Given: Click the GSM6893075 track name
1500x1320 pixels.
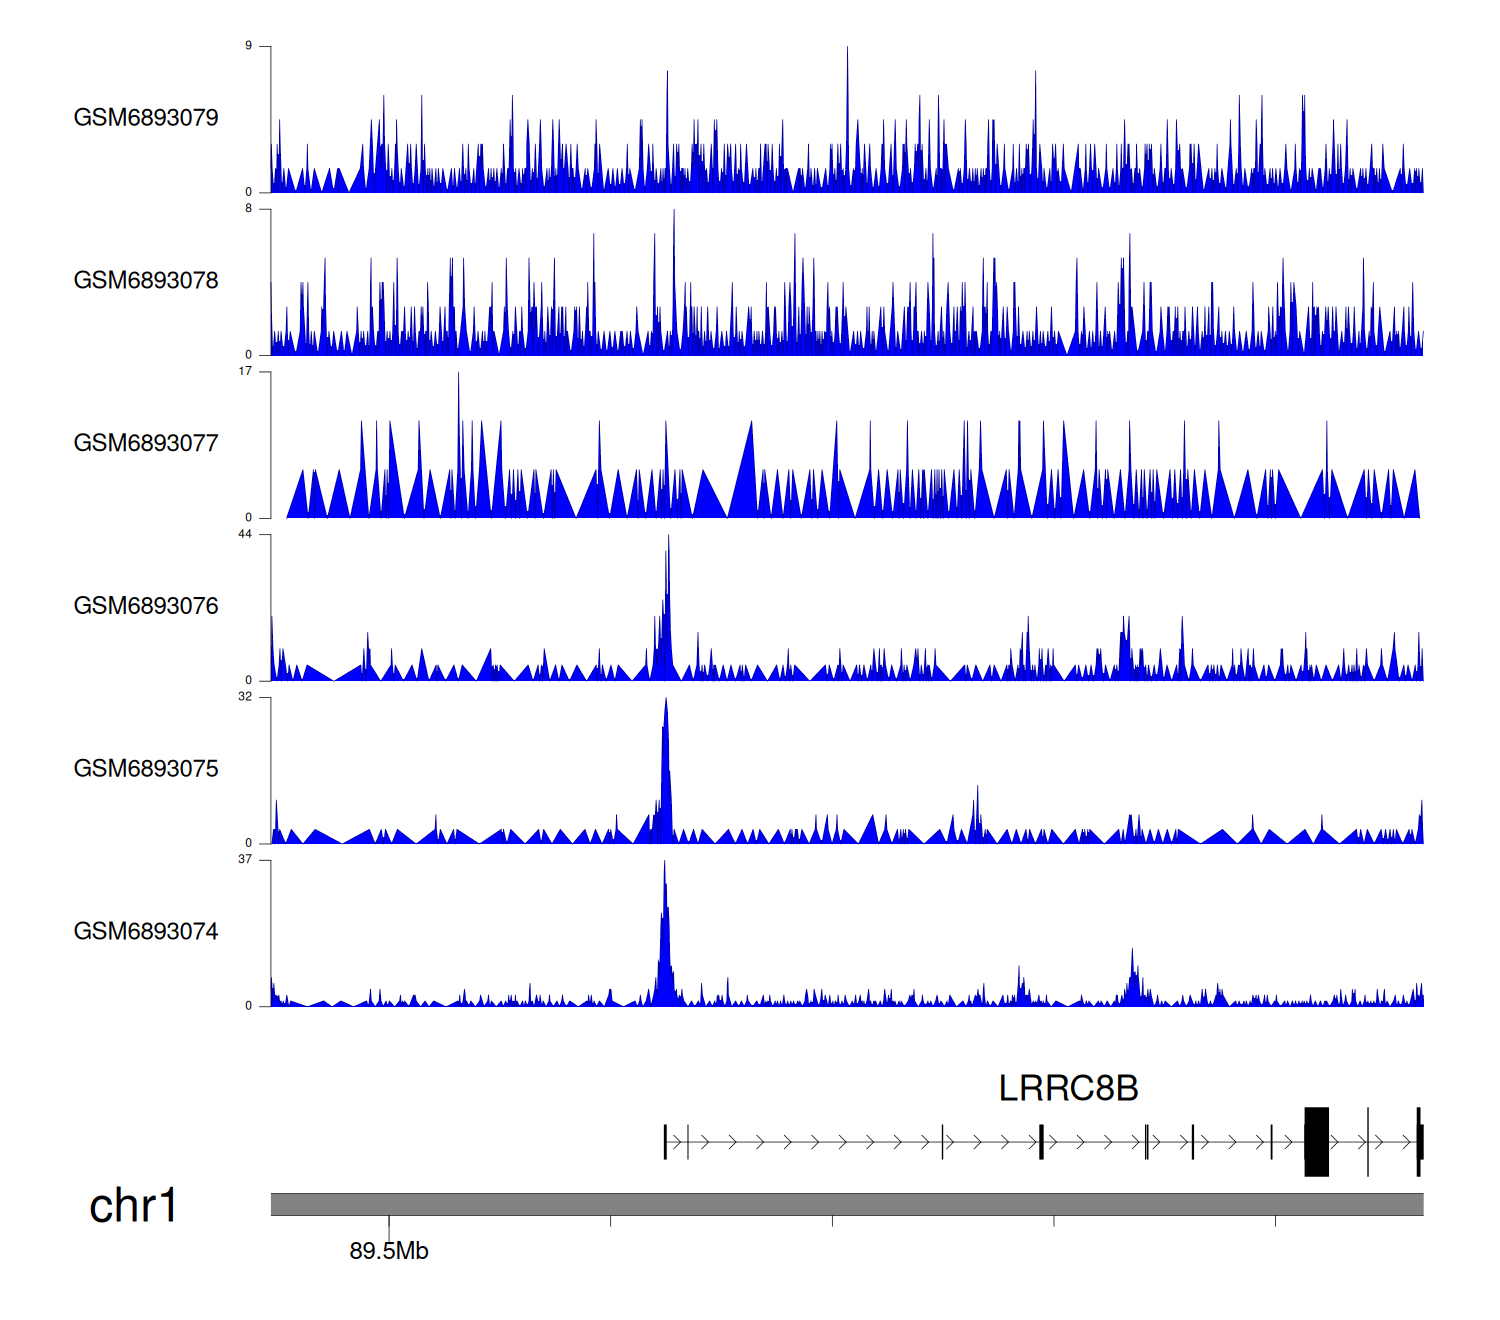Looking at the screenshot, I should point(146,769).
